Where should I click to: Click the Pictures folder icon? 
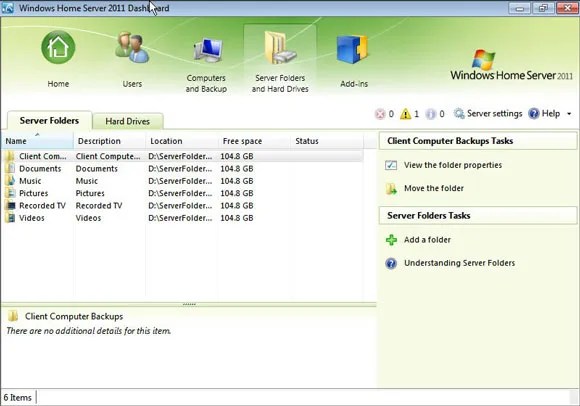[x=10, y=193]
